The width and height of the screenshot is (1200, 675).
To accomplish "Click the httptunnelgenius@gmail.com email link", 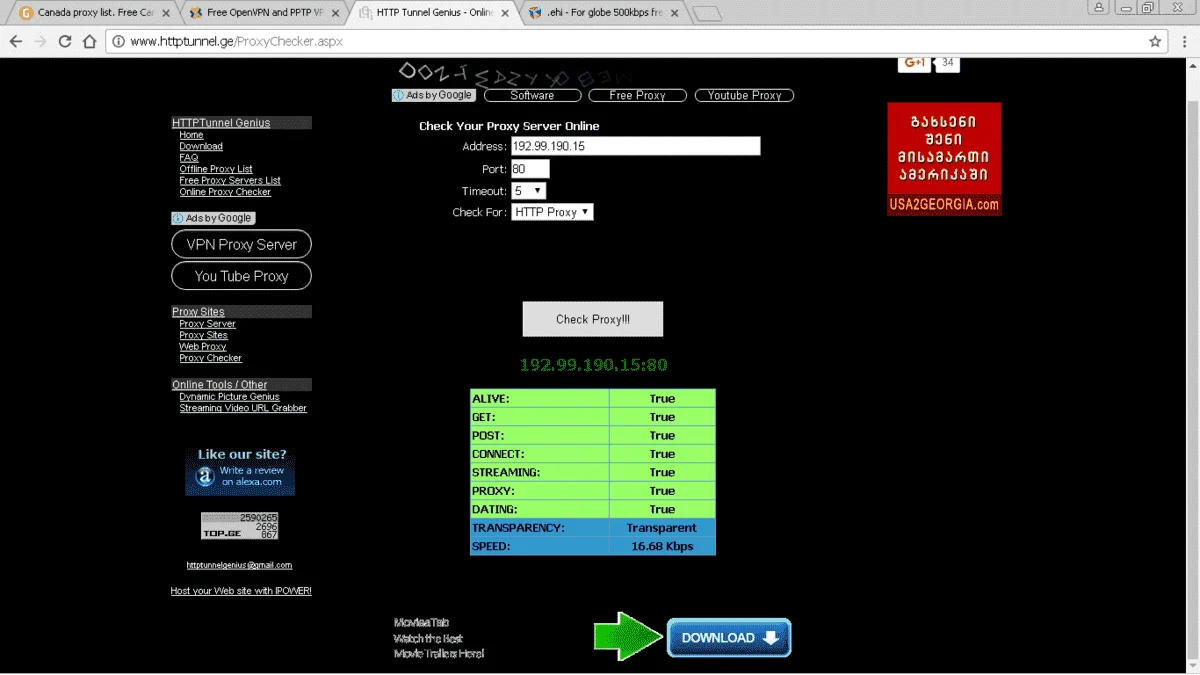I will 239,565.
